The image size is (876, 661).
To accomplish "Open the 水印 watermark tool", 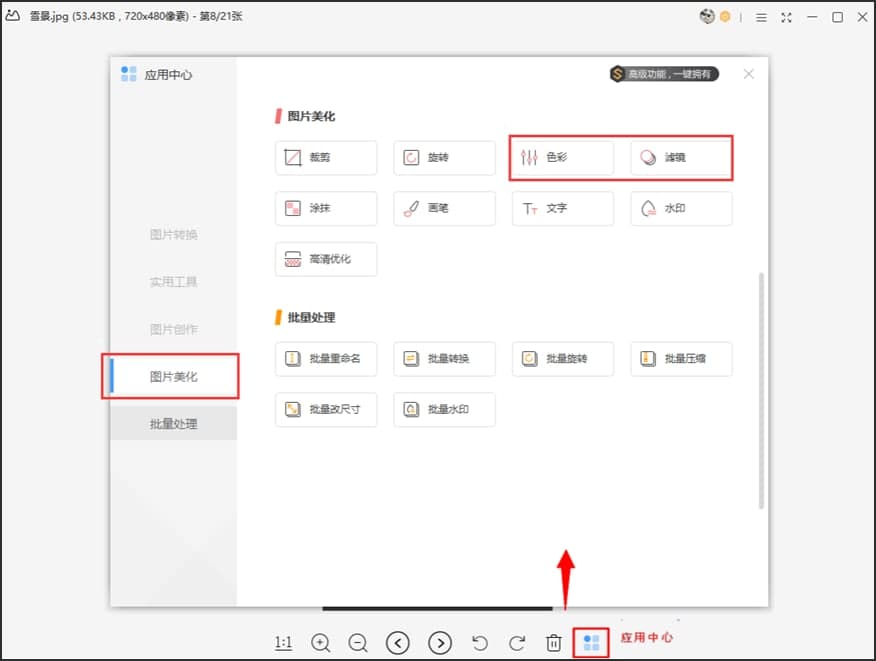I will click(681, 208).
